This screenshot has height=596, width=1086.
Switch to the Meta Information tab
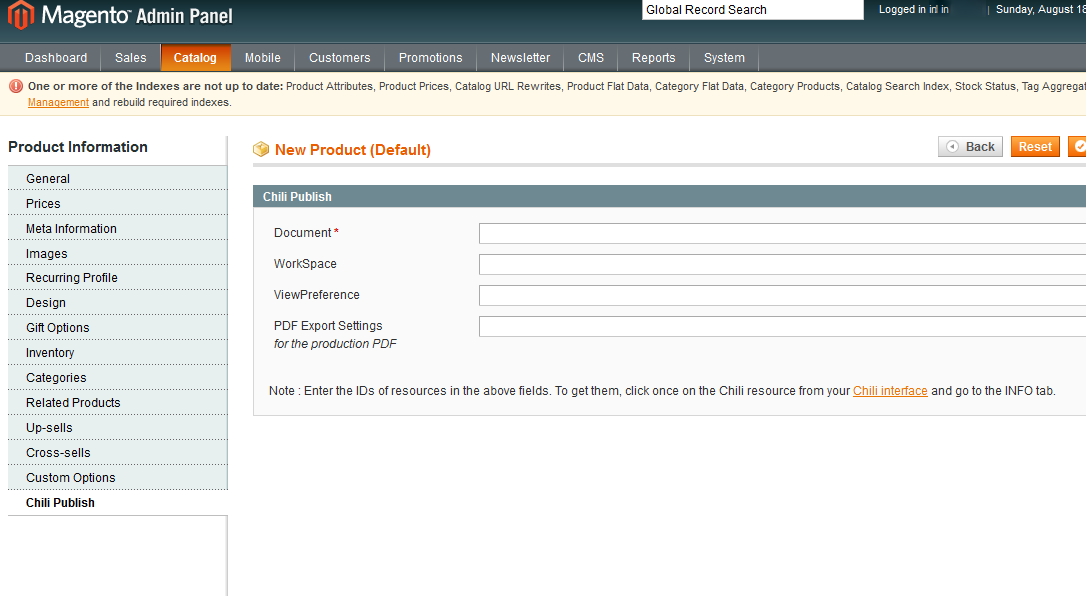[x=118, y=228]
